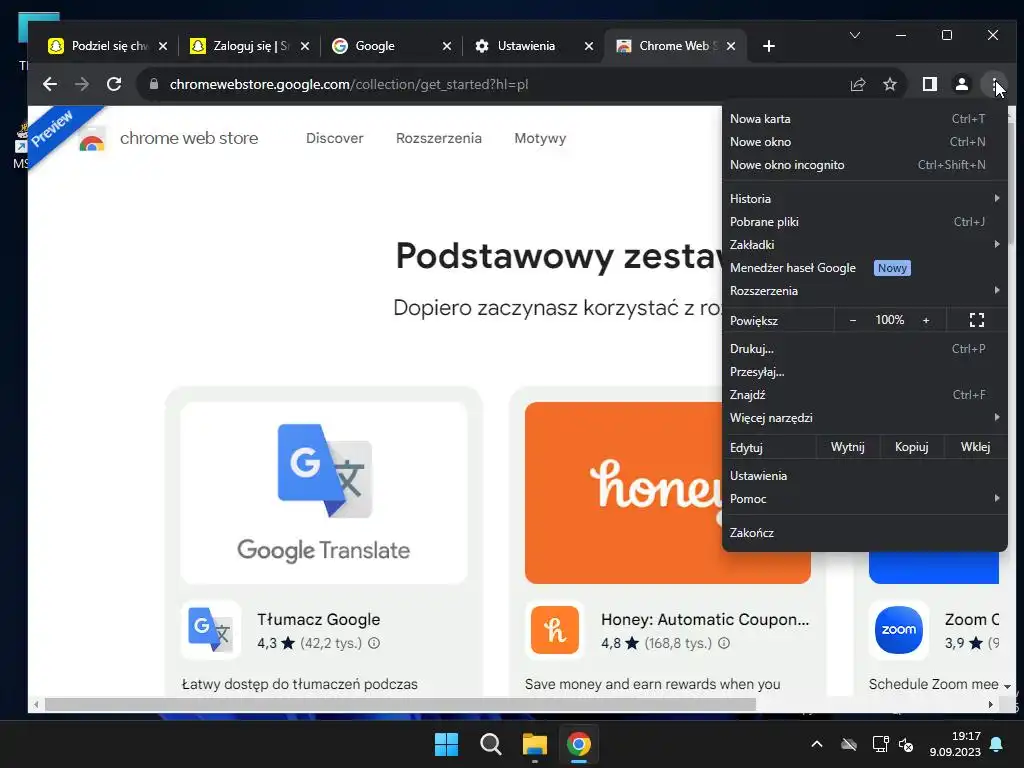
Task: Click the forward navigation arrow
Action: pos(82,84)
